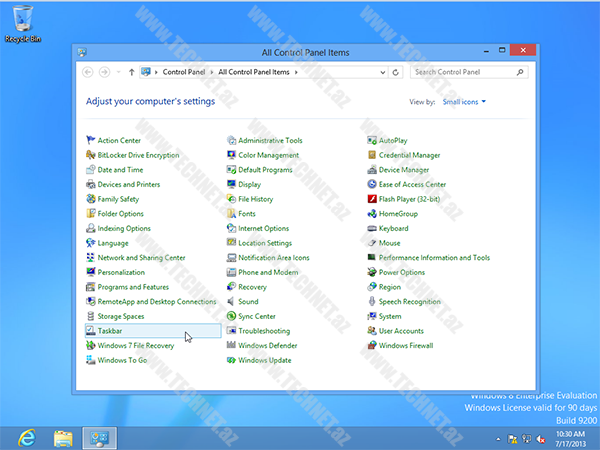Open Performance Information and Tools link
The width and height of the screenshot is (600, 450).
click(434, 258)
